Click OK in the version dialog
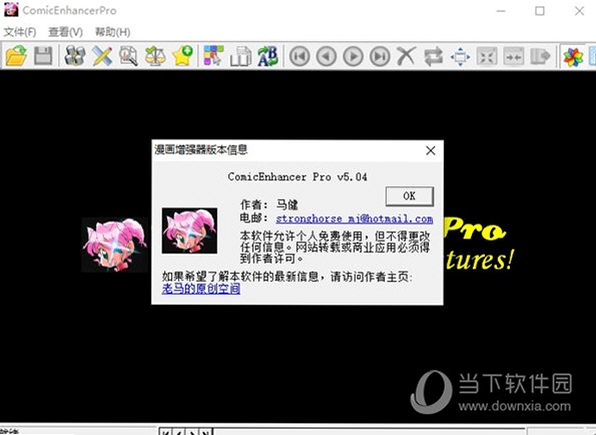Image resolution: width=596 pixels, height=435 pixels. click(x=409, y=196)
